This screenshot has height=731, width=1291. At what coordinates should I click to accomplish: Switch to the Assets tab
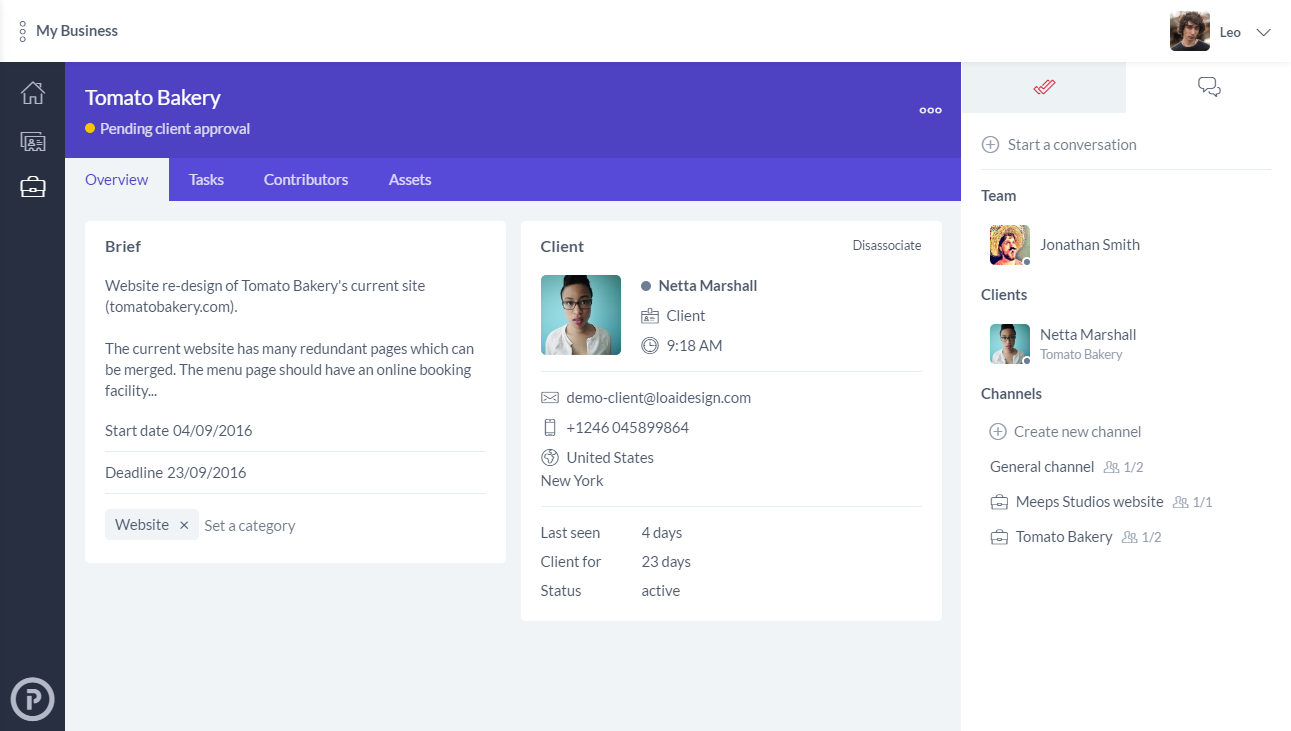[410, 180]
